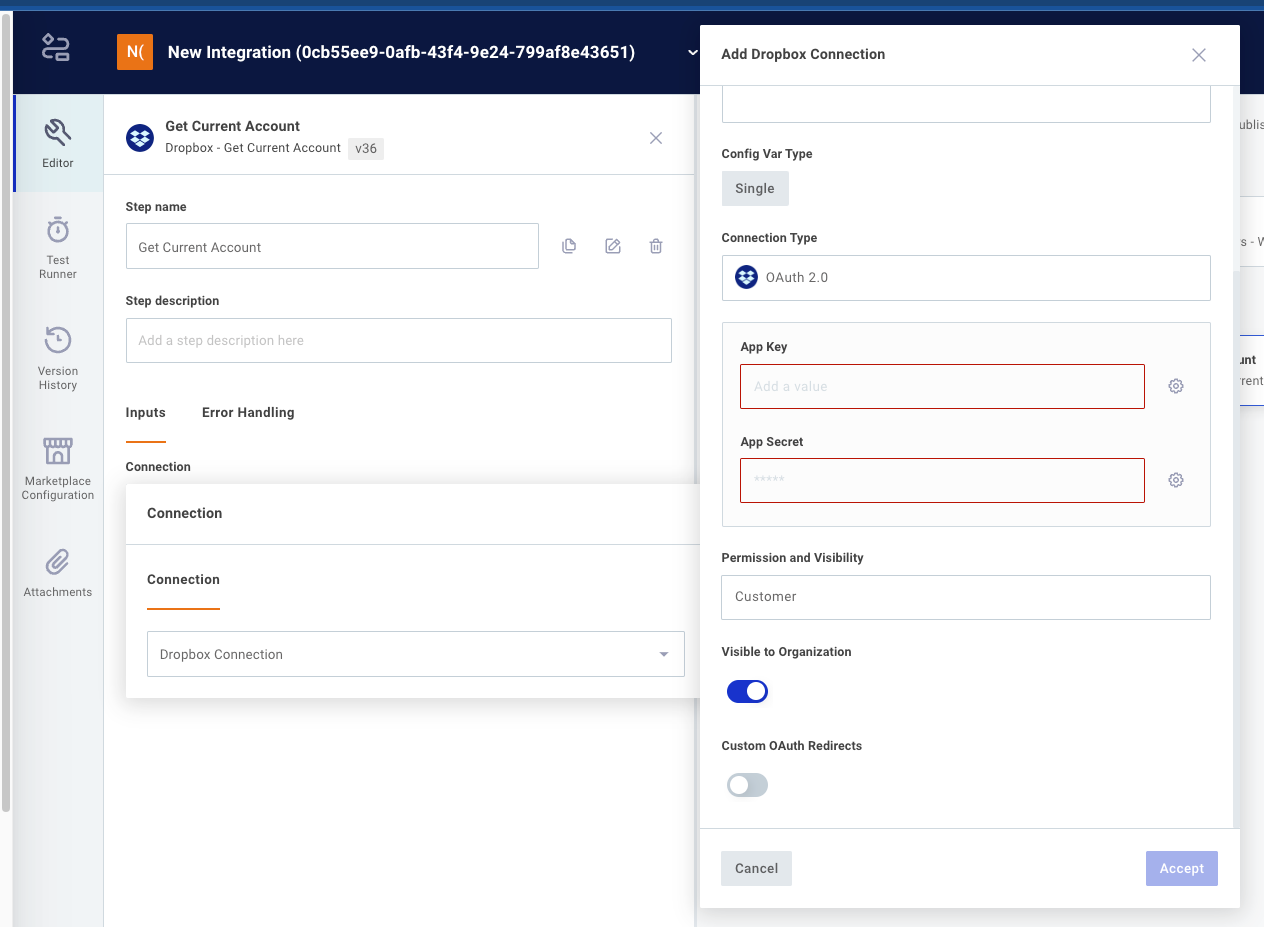Click the trash icon to delete the step
Image resolution: width=1264 pixels, height=927 pixels.
tap(656, 245)
